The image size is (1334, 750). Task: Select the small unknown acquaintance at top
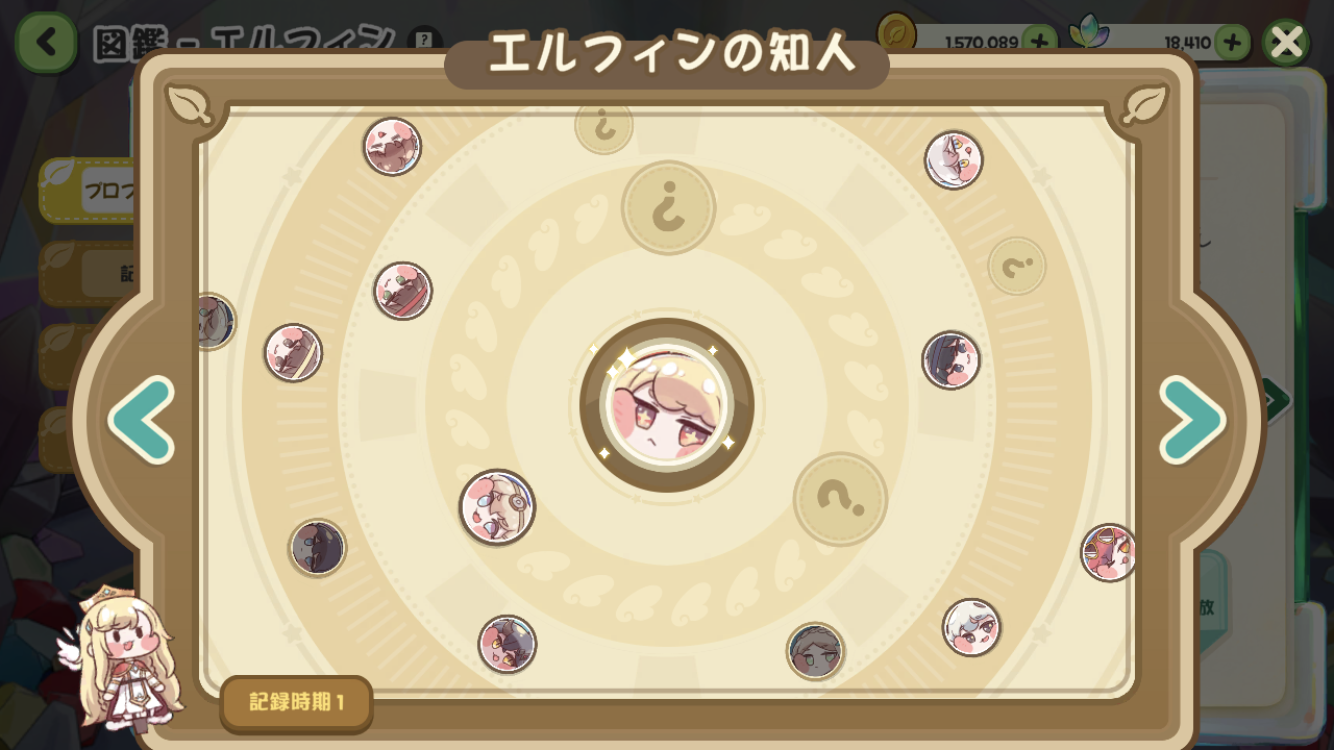[604, 127]
